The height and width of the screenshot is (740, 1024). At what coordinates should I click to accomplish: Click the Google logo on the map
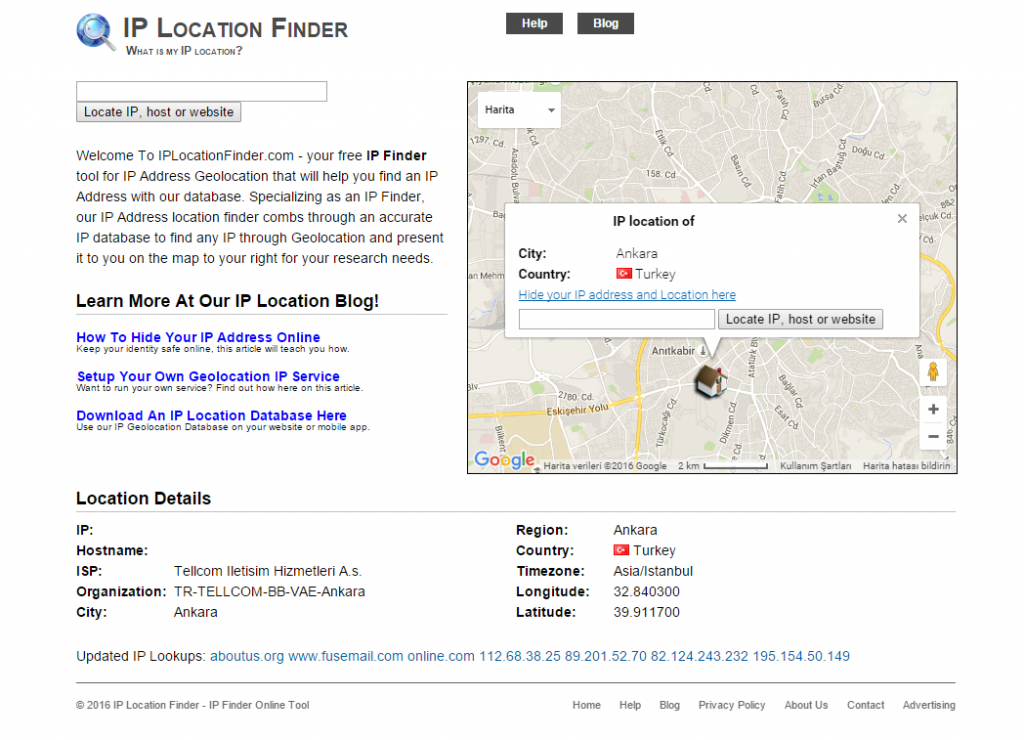[505, 460]
